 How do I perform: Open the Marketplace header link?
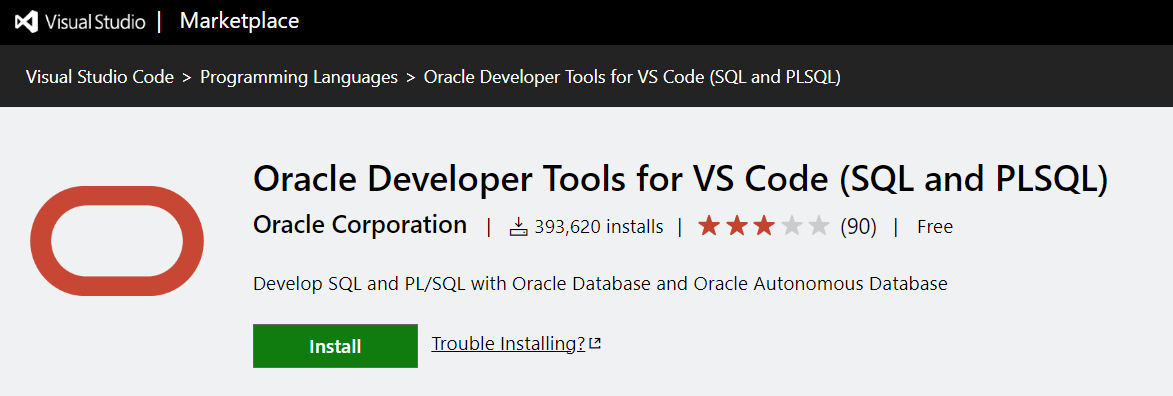pyautogui.click(x=239, y=21)
